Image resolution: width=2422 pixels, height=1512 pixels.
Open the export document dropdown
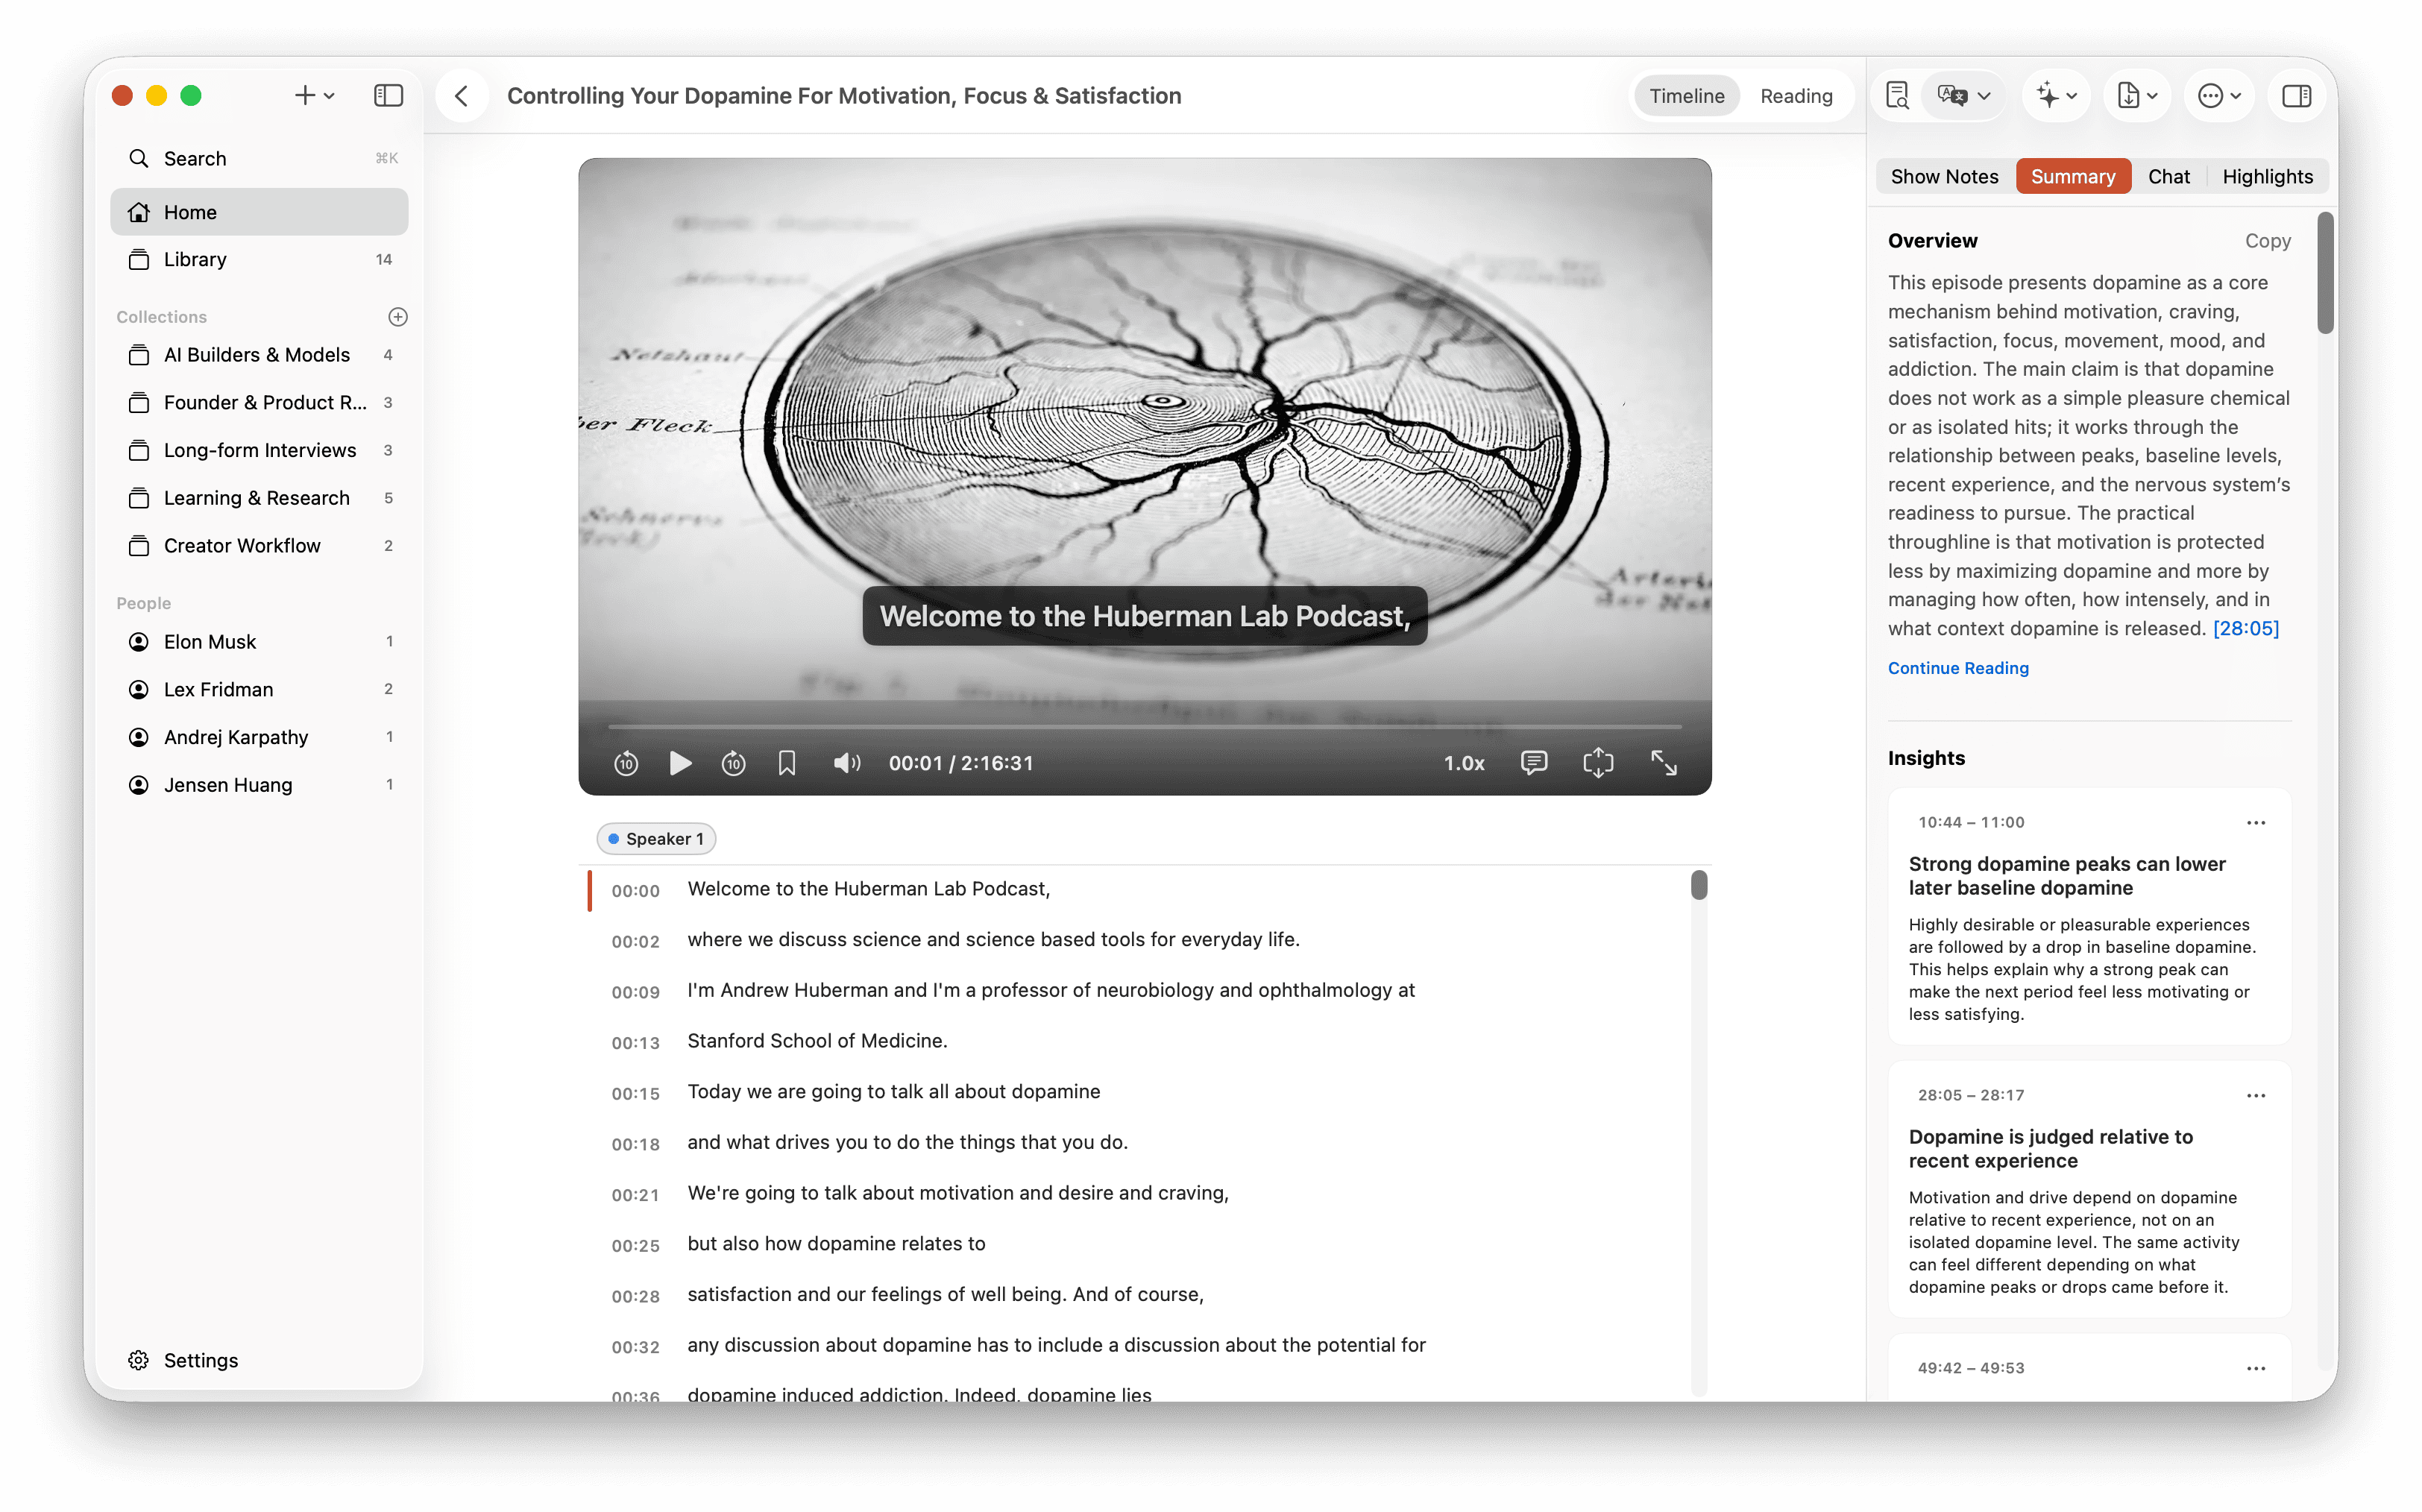pyautogui.click(x=2137, y=96)
